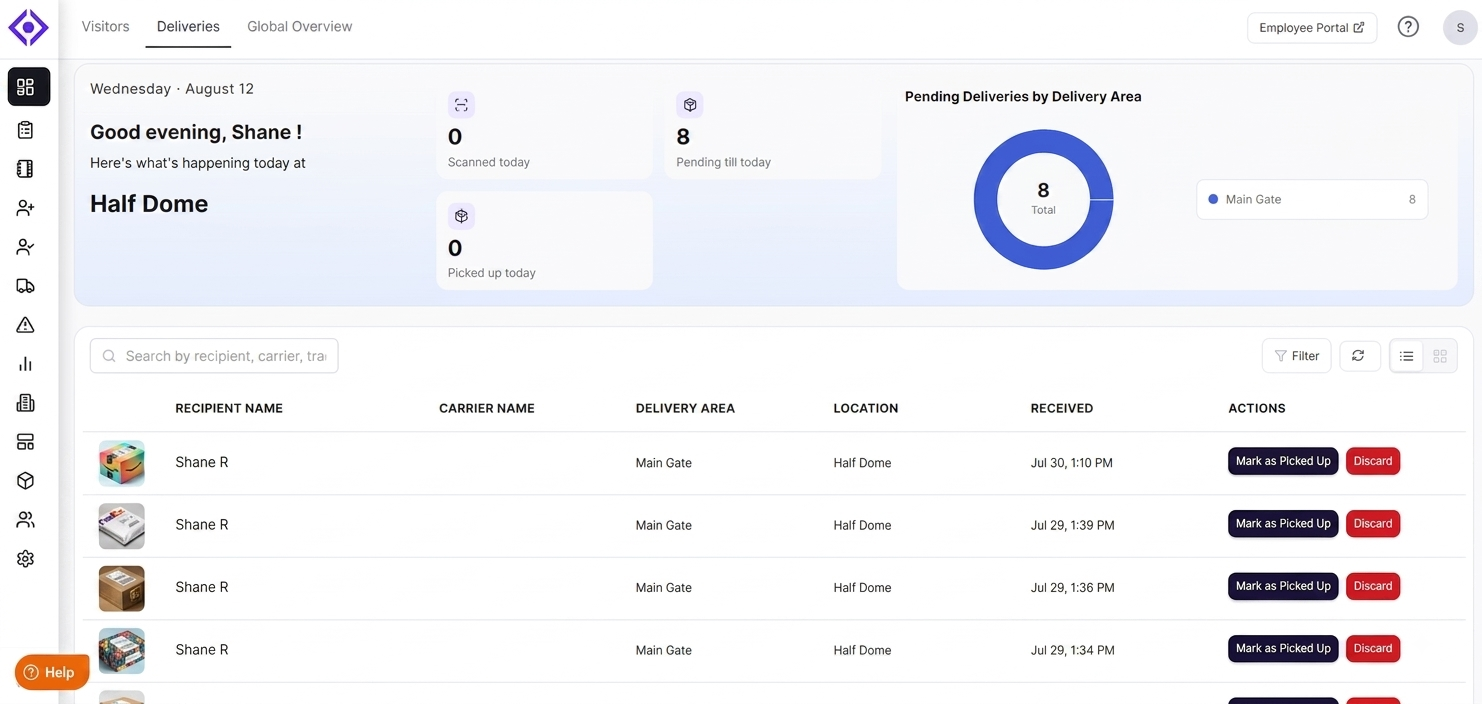Viewport: 1482px width, 704px height.
Task: Click the delivery search input field
Action: pyautogui.click(x=214, y=356)
